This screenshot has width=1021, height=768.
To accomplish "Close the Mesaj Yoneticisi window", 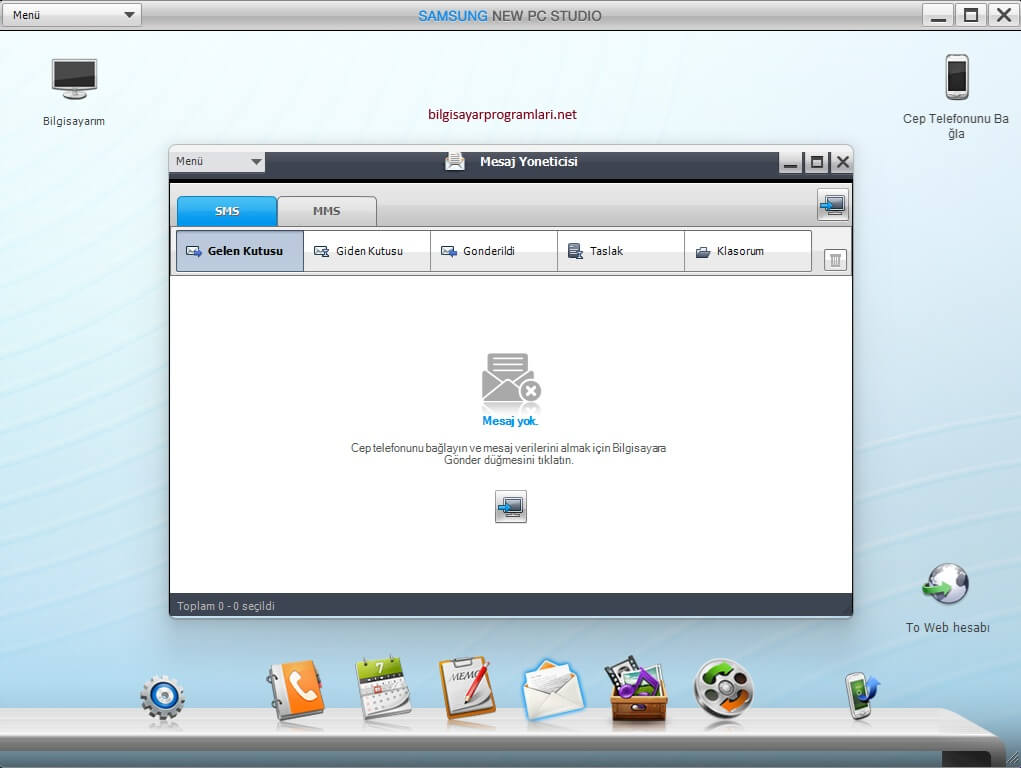I will pos(842,162).
